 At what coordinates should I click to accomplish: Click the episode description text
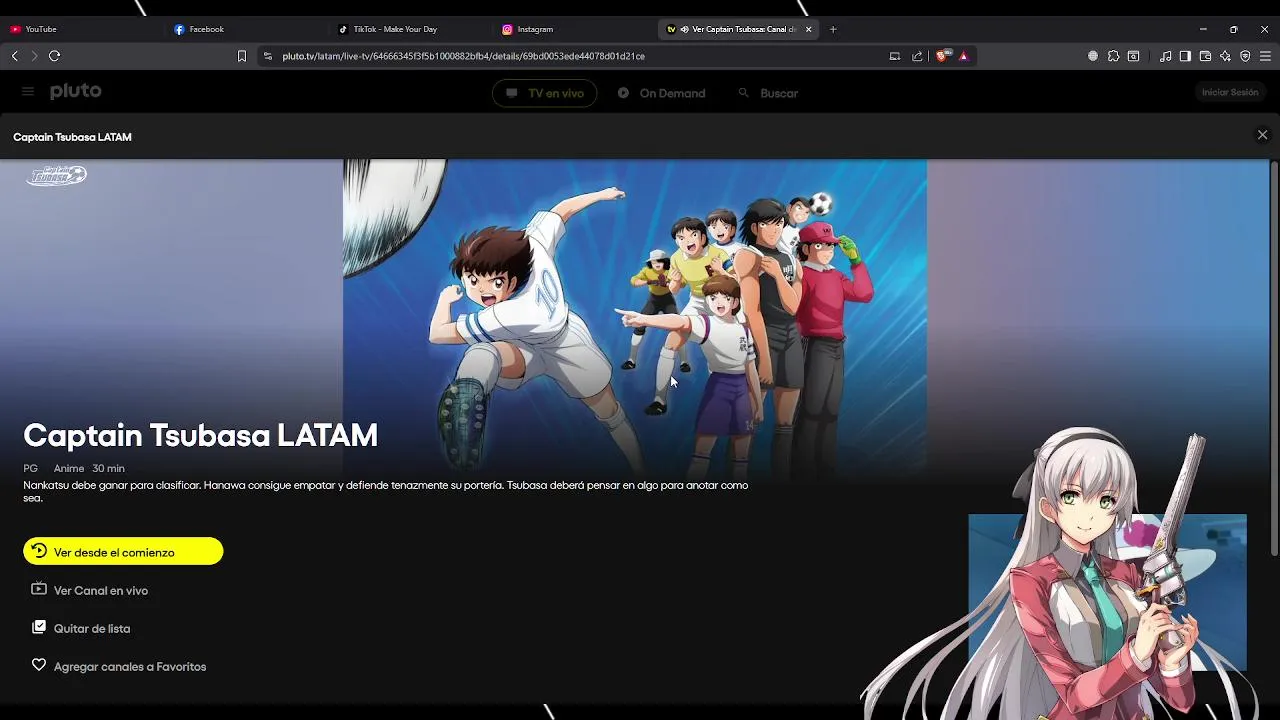coord(386,491)
